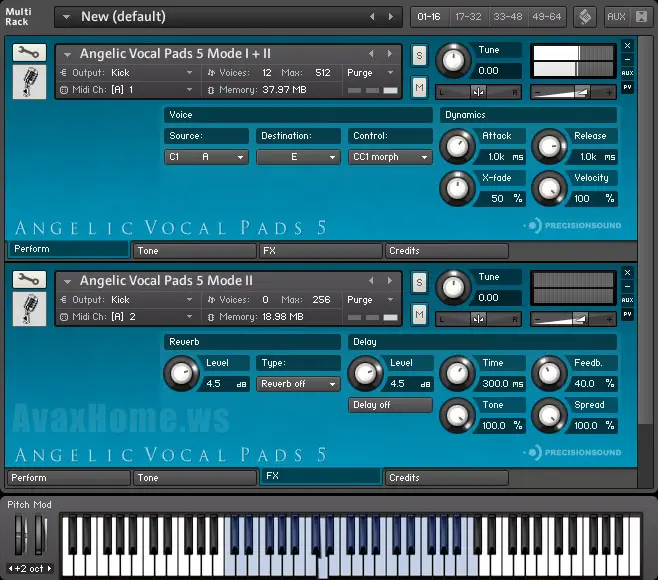Screen dimensions: 658x580
Task: Toggle PV button of Mode I + II instrument
Action: click(x=627, y=87)
